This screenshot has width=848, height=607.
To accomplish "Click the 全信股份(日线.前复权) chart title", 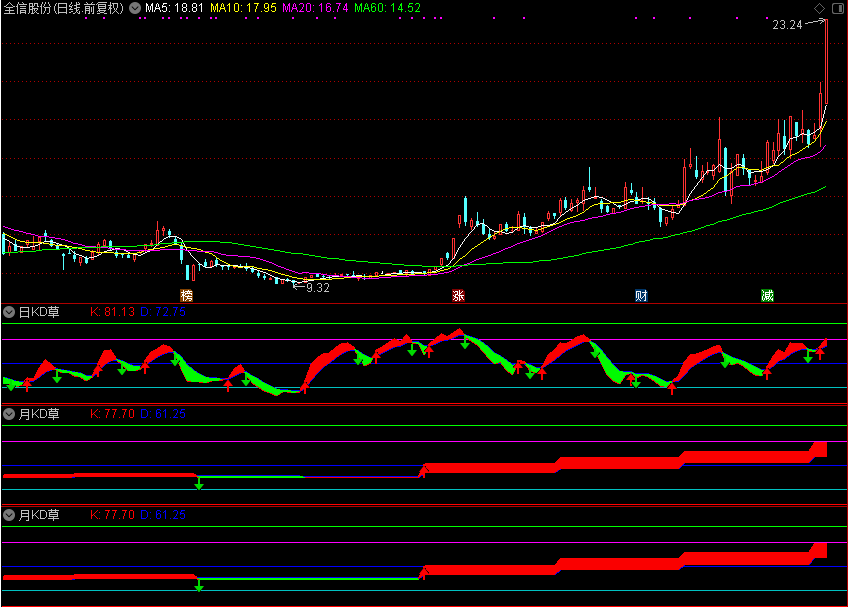I will 64,8.
